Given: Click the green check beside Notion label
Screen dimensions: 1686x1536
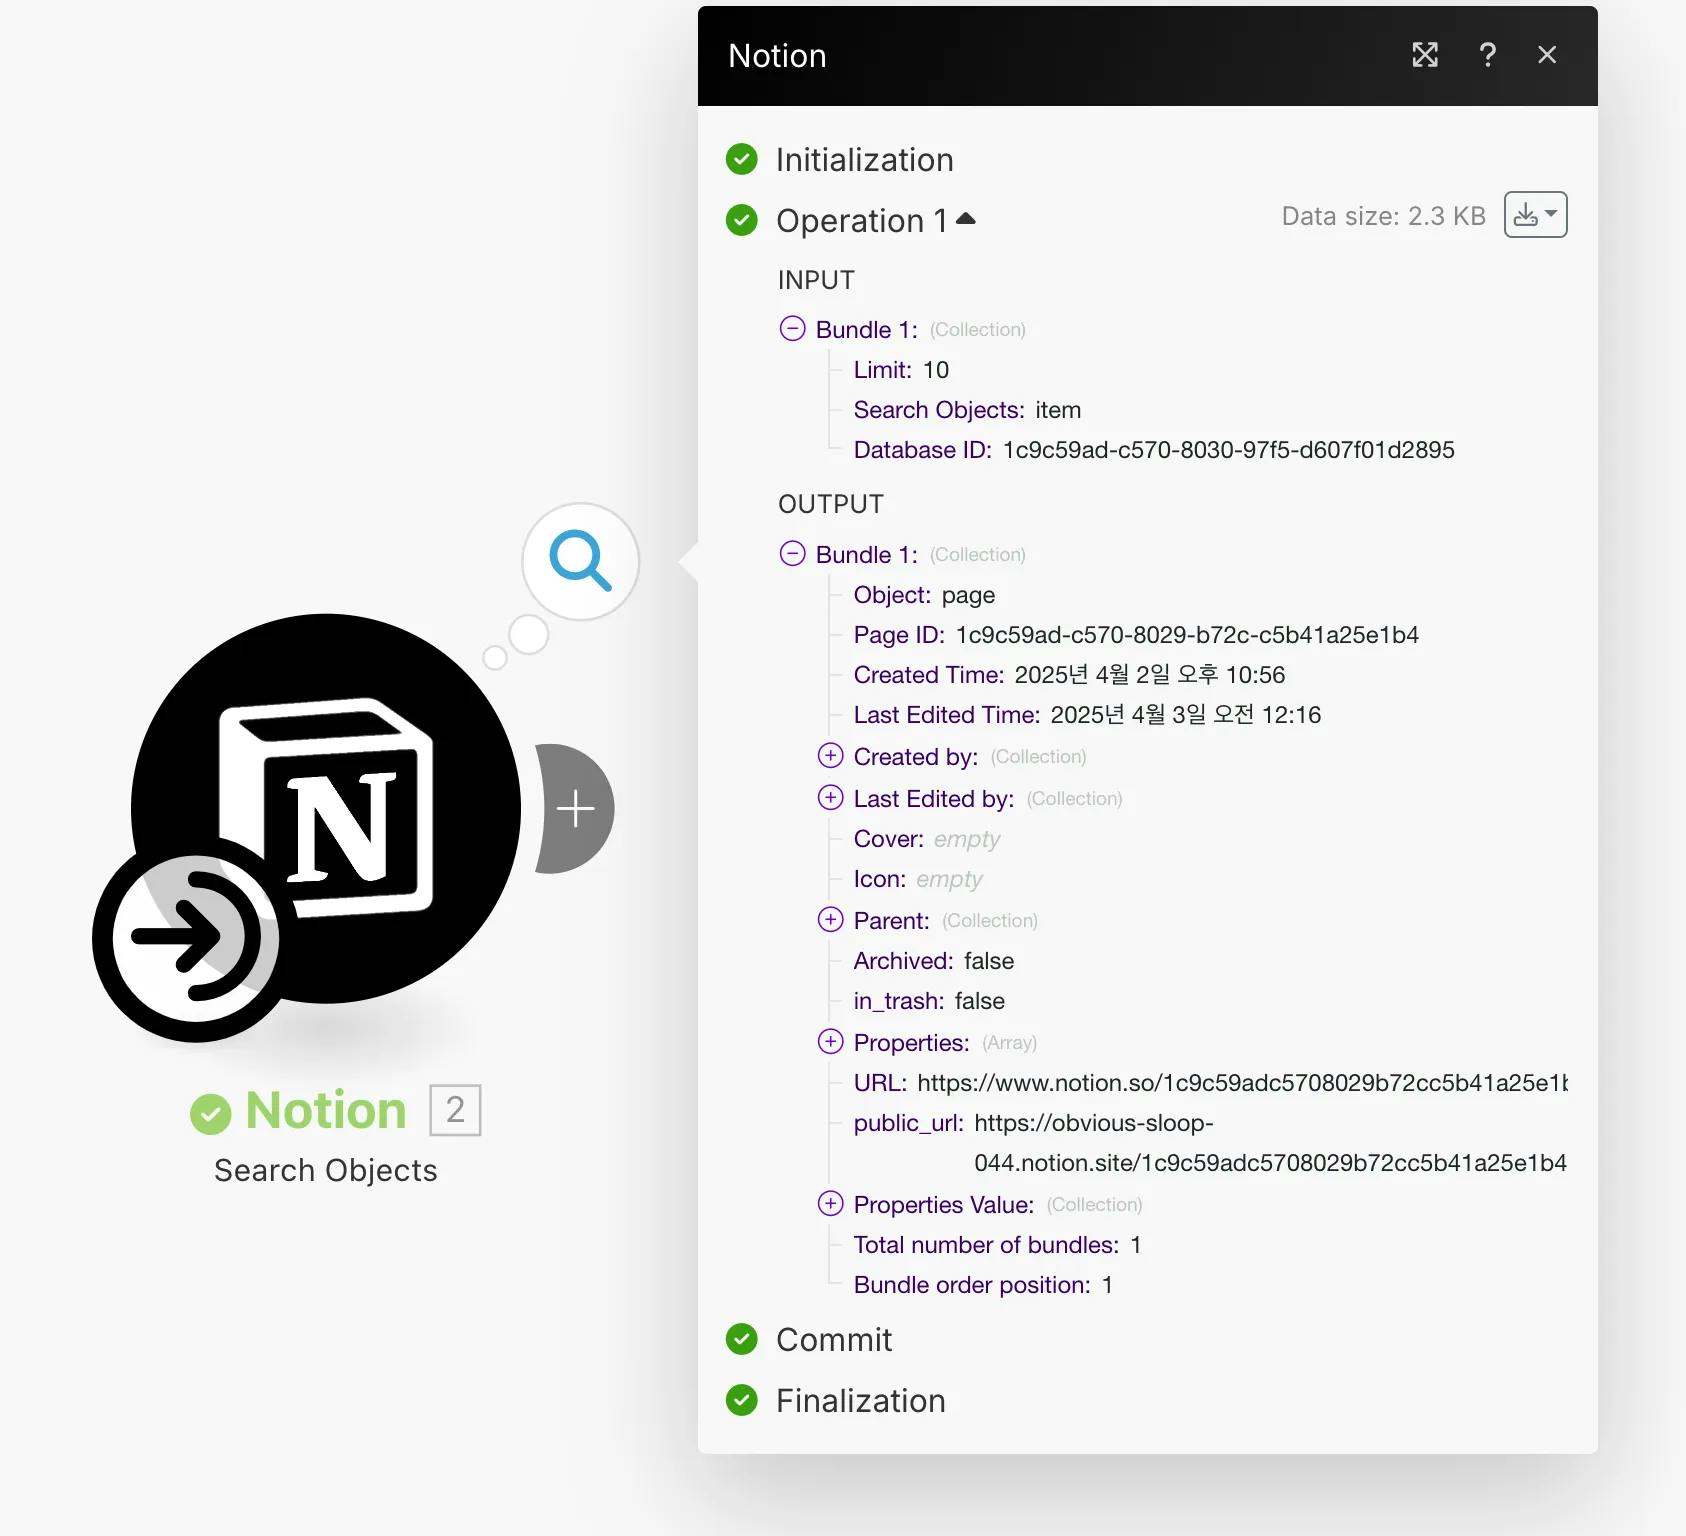Looking at the screenshot, I should [210, 1113].
